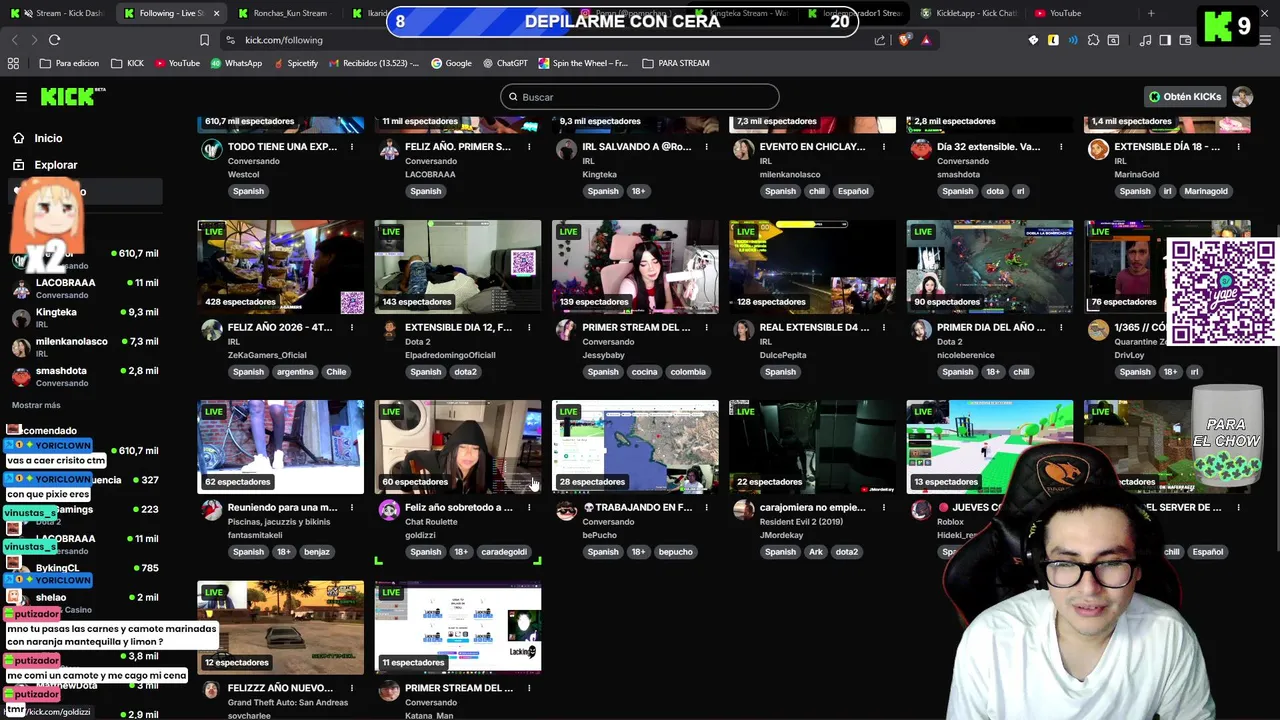Click the Obtén KICKs button

point(1185,97)
